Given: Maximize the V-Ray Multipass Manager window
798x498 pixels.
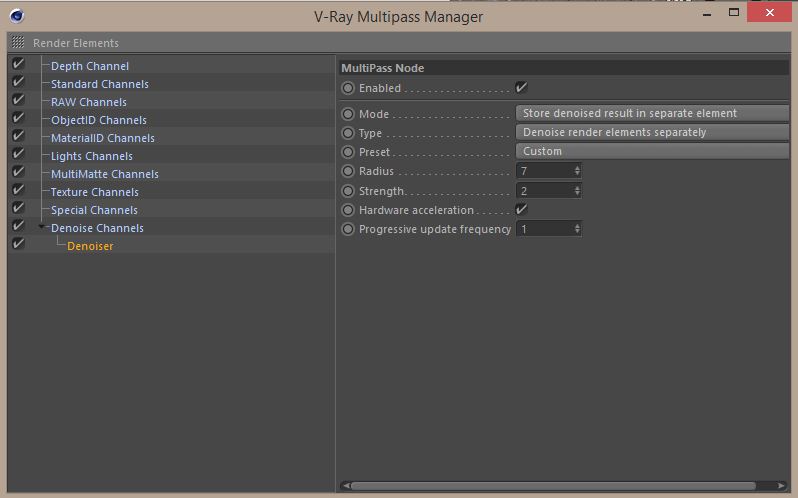Looking at the screenshot, I should (734, 12).
